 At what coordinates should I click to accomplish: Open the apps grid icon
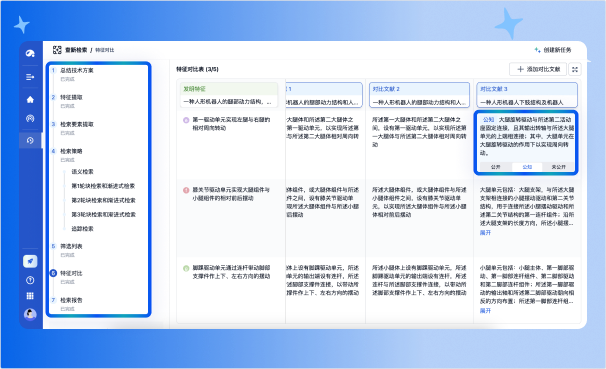(x=30, y=296)
